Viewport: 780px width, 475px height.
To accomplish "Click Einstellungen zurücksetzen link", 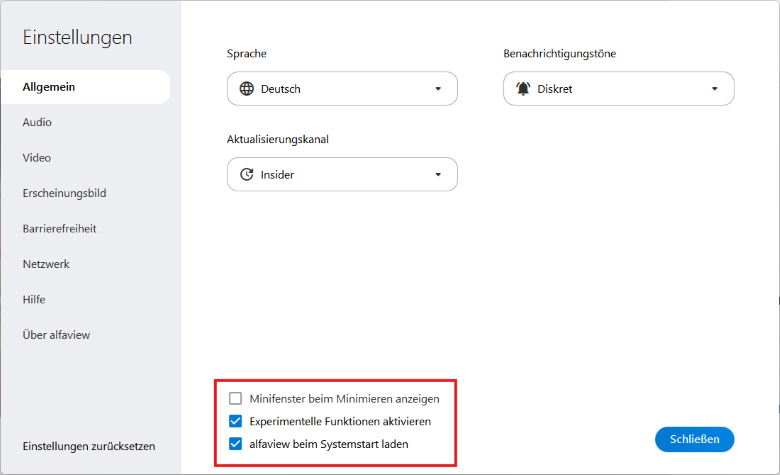I will tap(88, 446).
